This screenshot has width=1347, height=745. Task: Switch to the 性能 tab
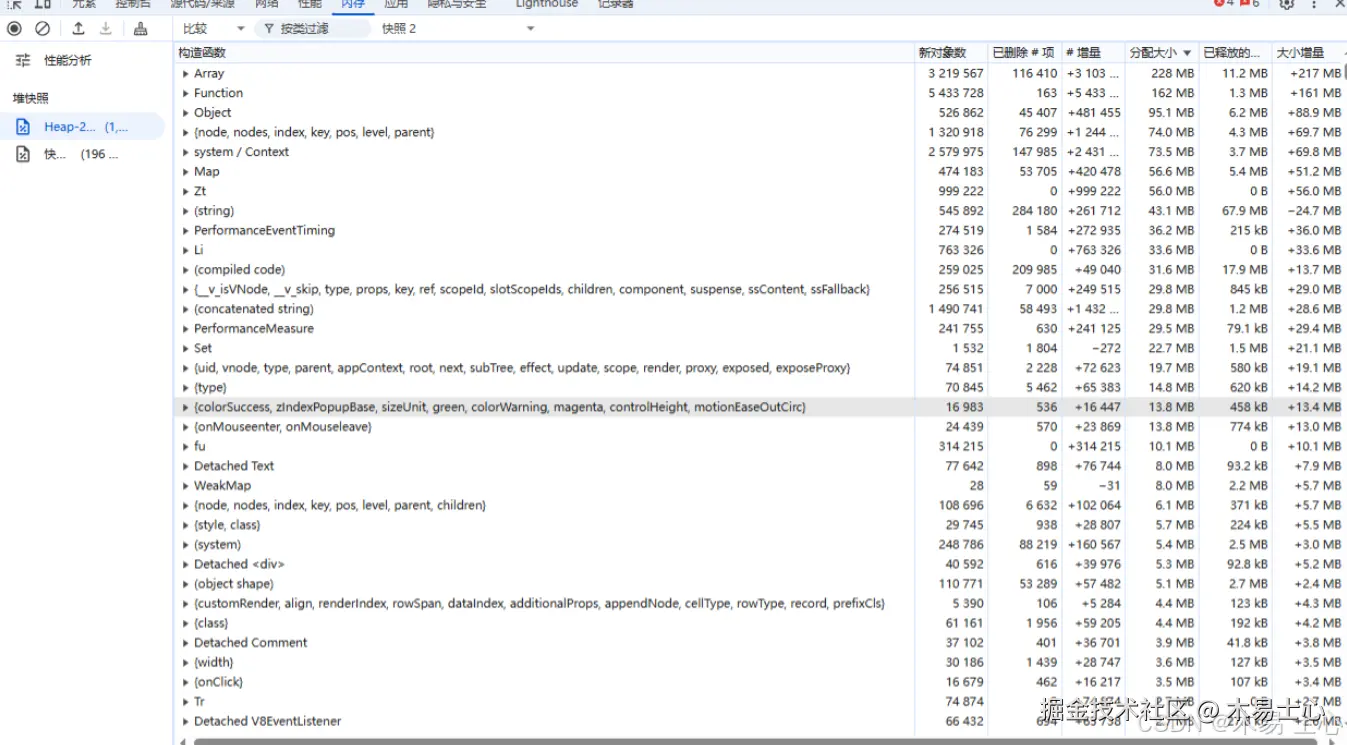click(310, 5)
